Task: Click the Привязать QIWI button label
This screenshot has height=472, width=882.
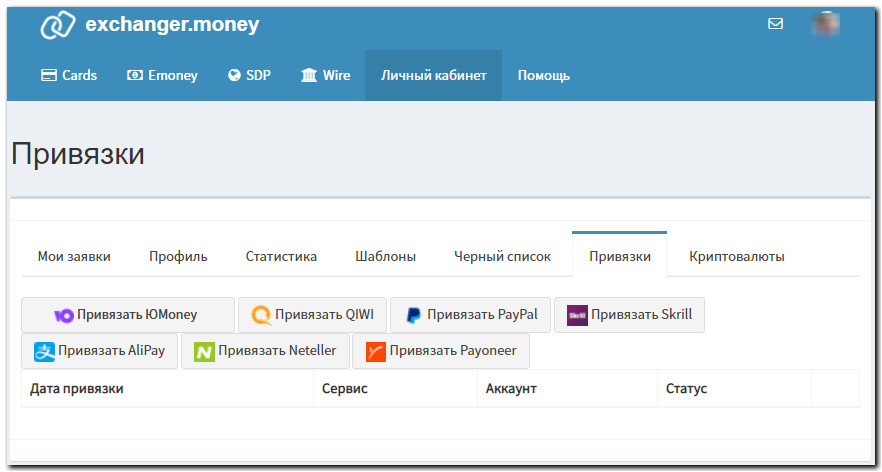Action: pos(325,314)
